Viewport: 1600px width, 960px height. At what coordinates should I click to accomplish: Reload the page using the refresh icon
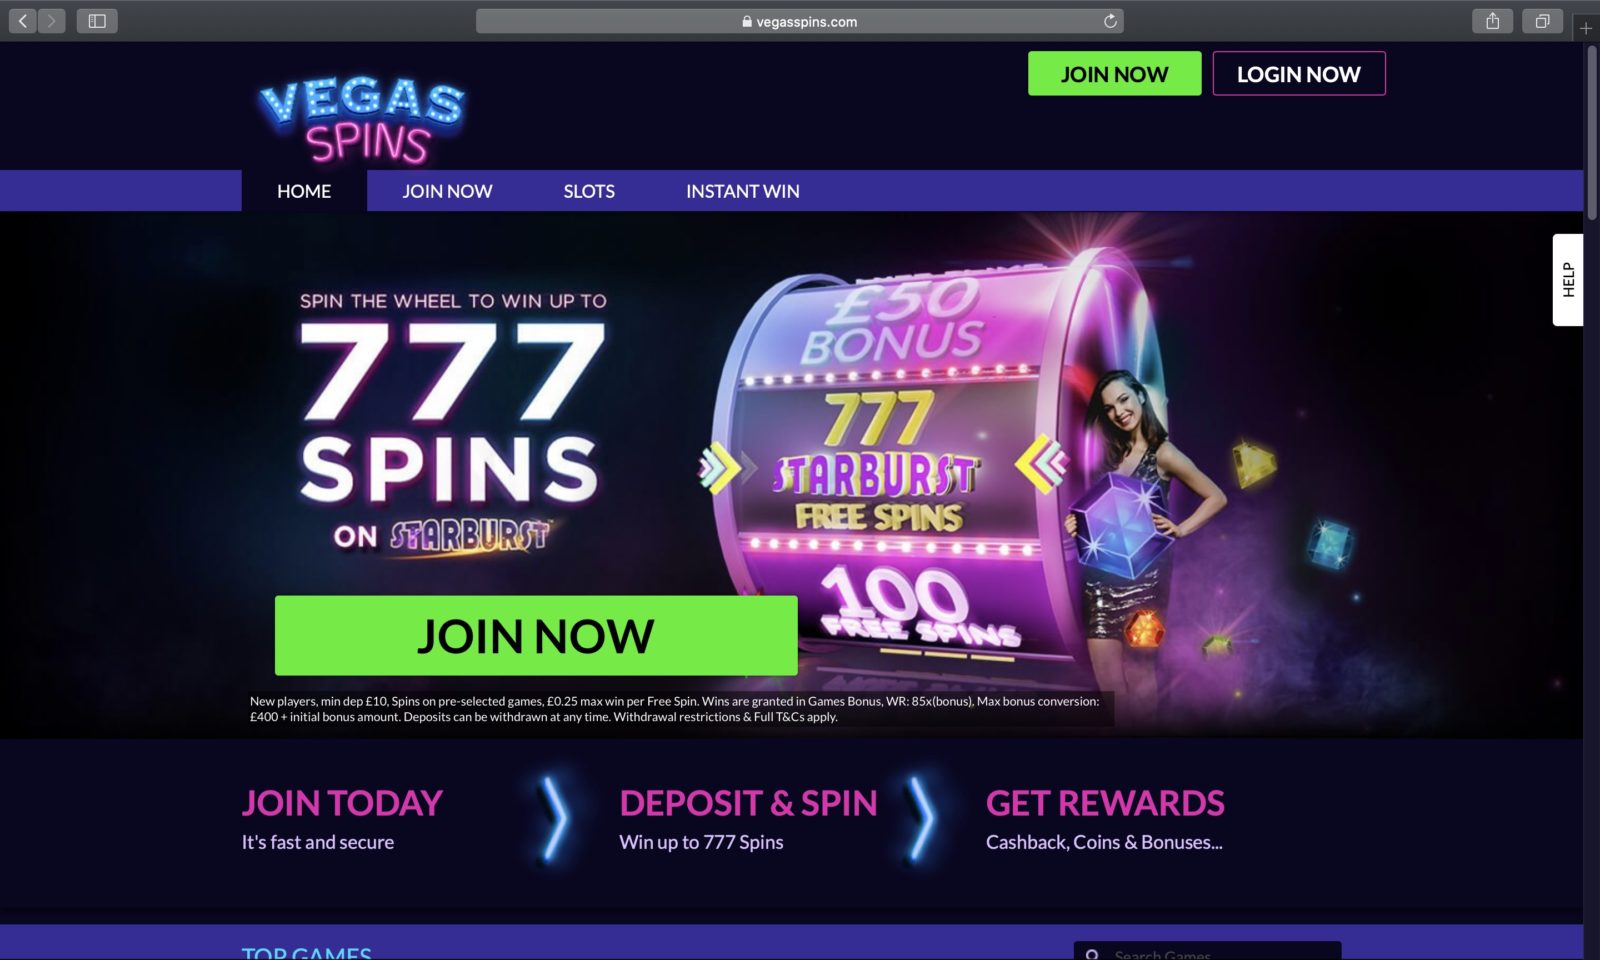pyautogui.click(x=1110, y=21)
